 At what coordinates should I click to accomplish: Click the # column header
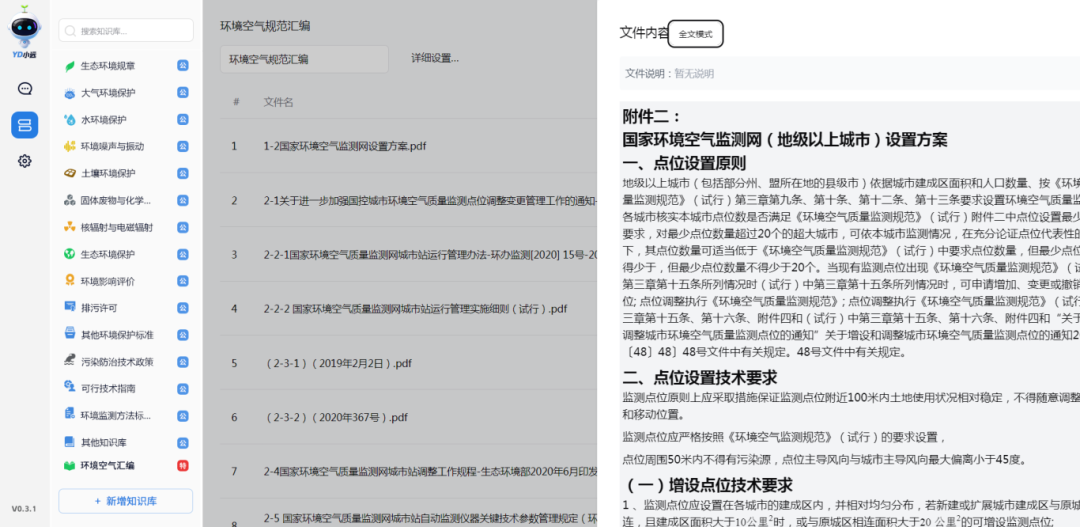[x=236, y=102]
